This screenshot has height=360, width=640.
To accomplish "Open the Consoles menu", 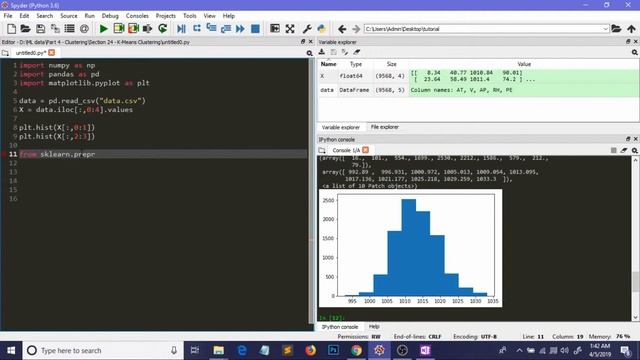I will [x=137, y=16].
